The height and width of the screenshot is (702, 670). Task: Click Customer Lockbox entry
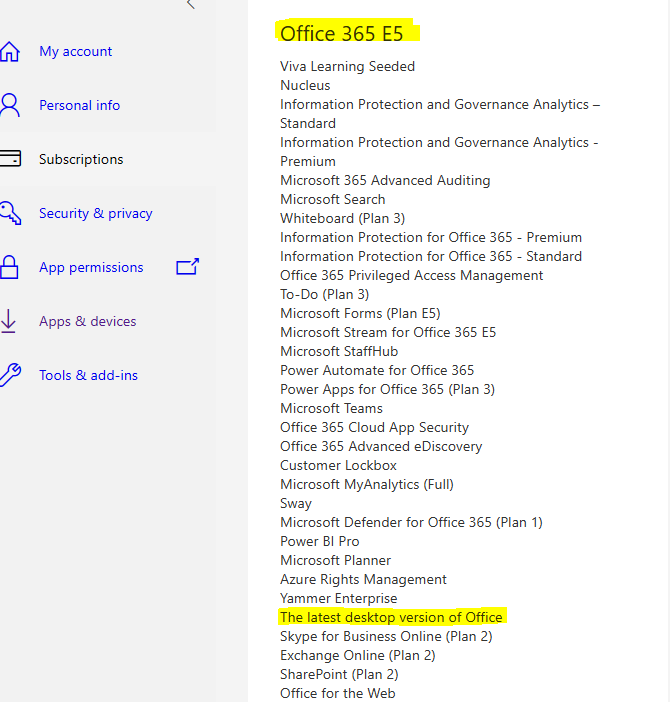338,465
